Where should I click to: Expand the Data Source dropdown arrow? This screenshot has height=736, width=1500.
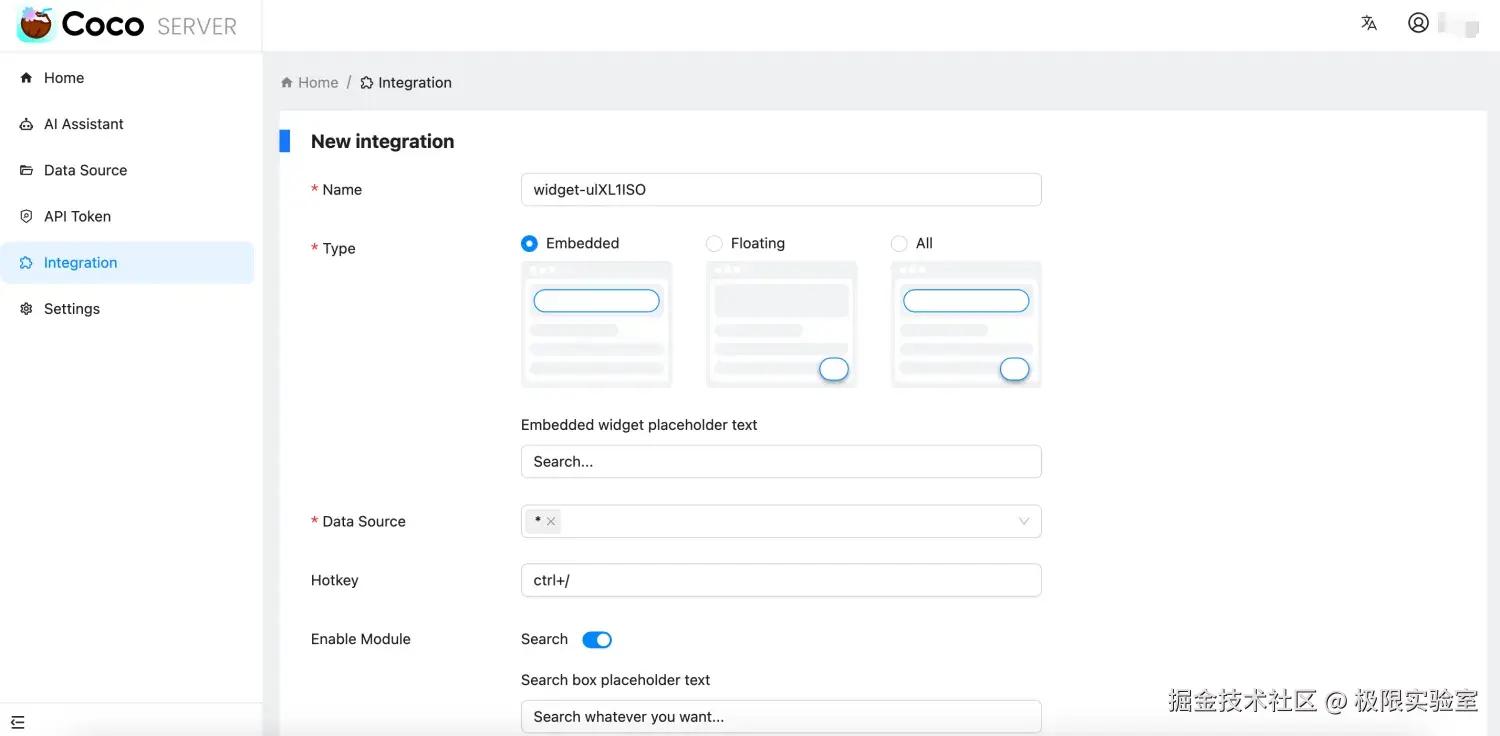[1024, 521]
